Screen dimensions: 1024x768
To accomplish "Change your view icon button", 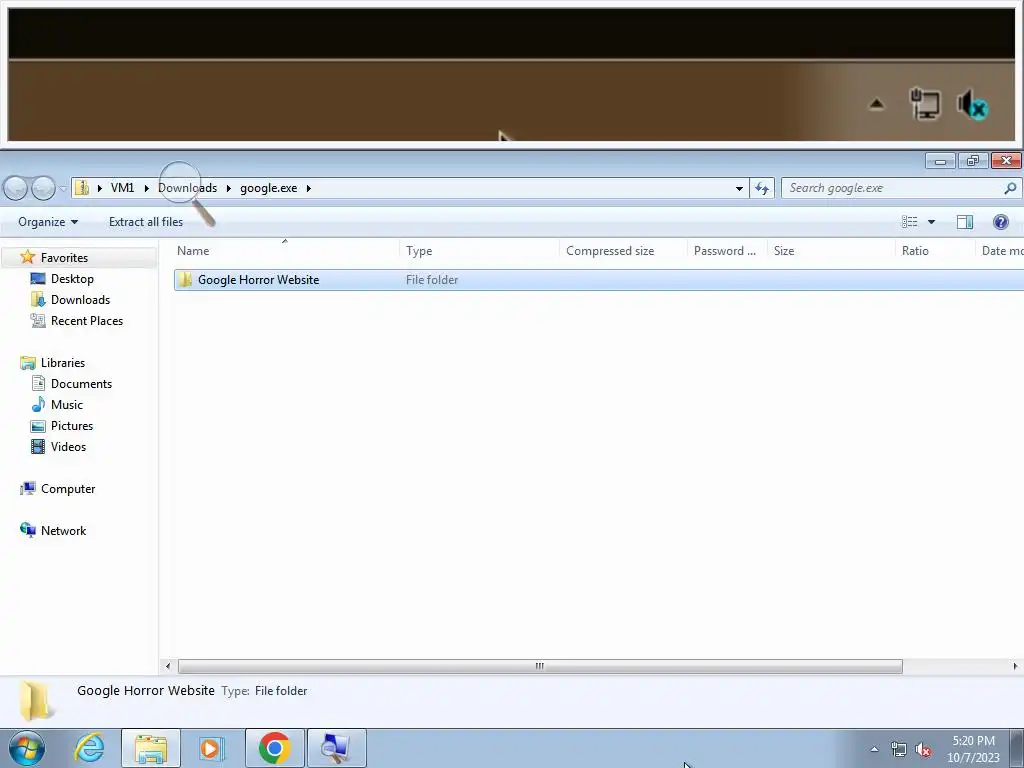I will tap(909, 222).
